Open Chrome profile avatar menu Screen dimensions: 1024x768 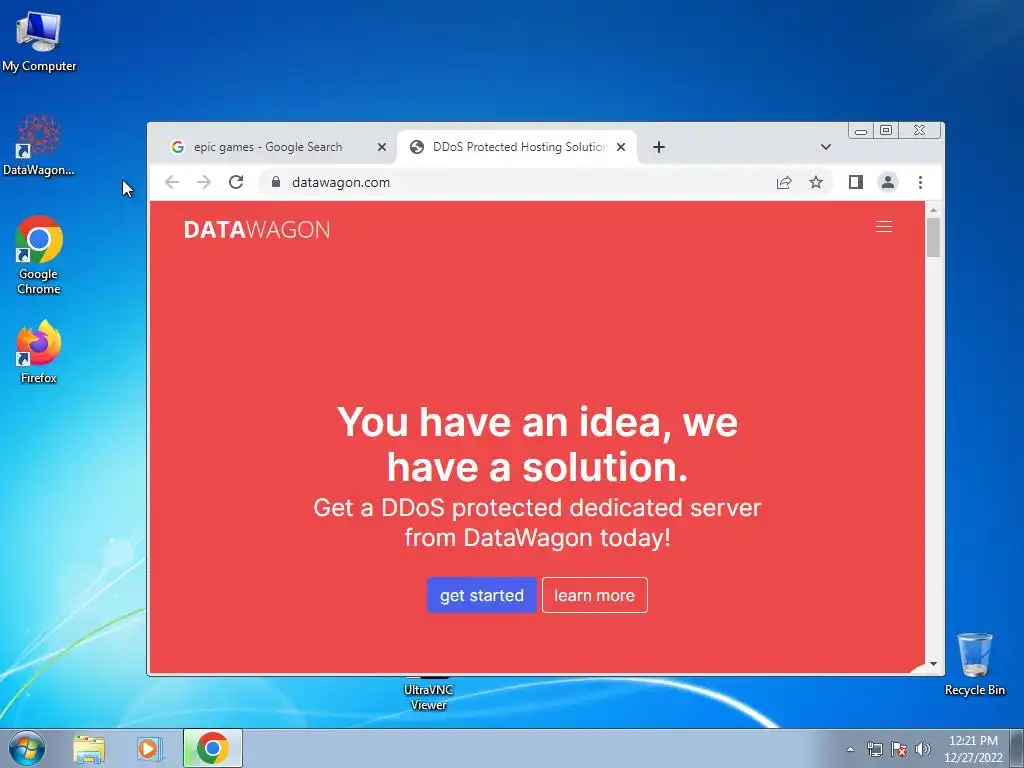pyautogui.click(x=888, y=182)
